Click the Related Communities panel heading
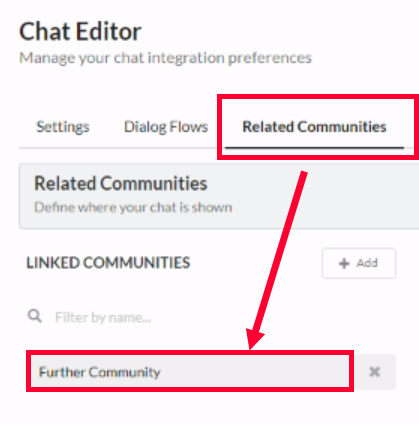This screenshot has width=419, height=424. click(x=121, y=183)
